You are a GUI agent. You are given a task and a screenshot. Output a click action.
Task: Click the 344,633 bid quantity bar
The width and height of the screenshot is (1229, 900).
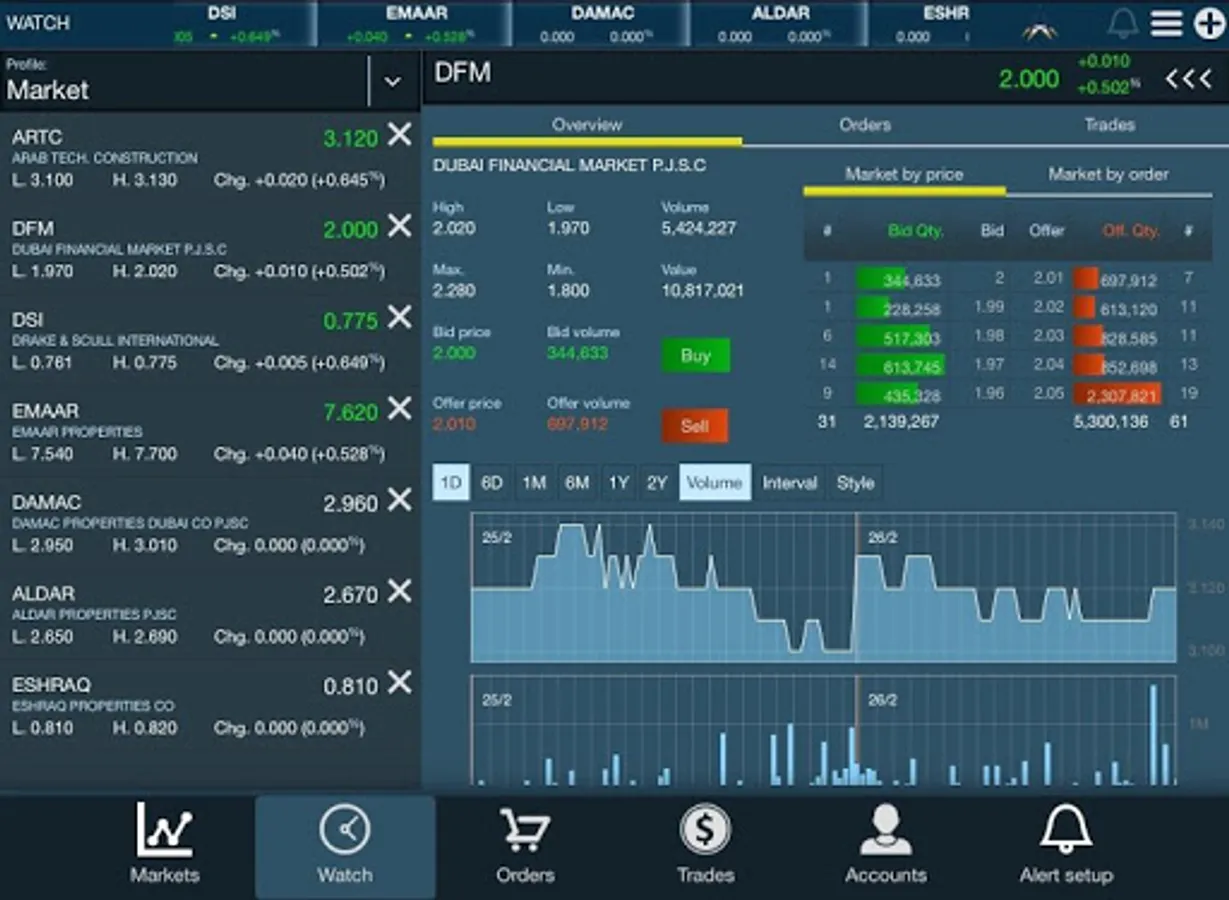click(899, 280)
